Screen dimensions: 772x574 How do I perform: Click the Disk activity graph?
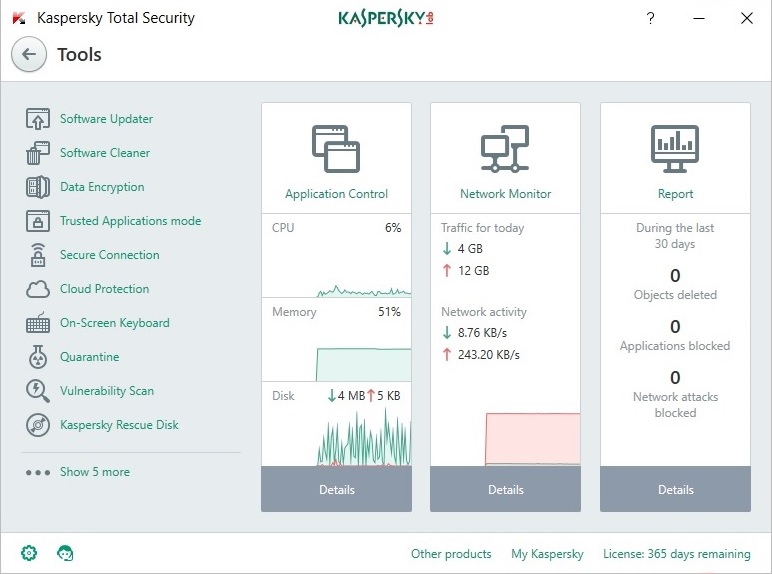[x=363, y=438]
